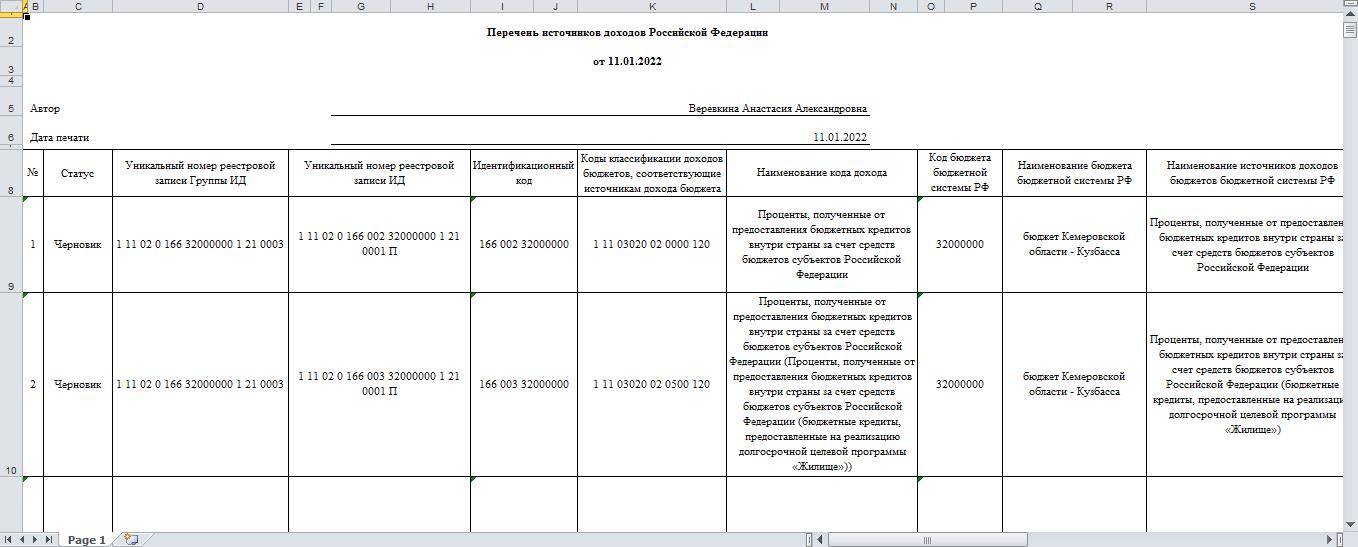
Task: Go to first sheet using navigation arrow
Action: (9, 540)
